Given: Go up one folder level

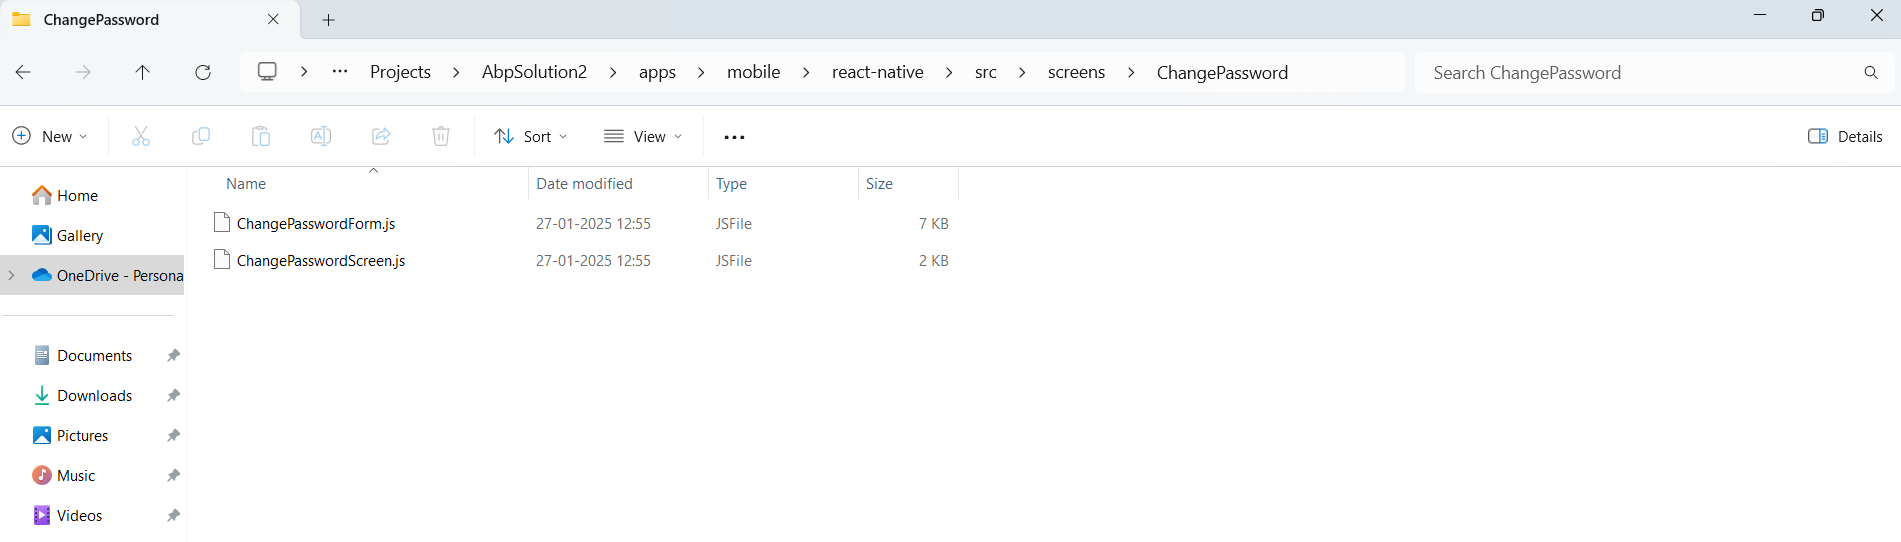Looking at the screenshot, I should 143,73.
